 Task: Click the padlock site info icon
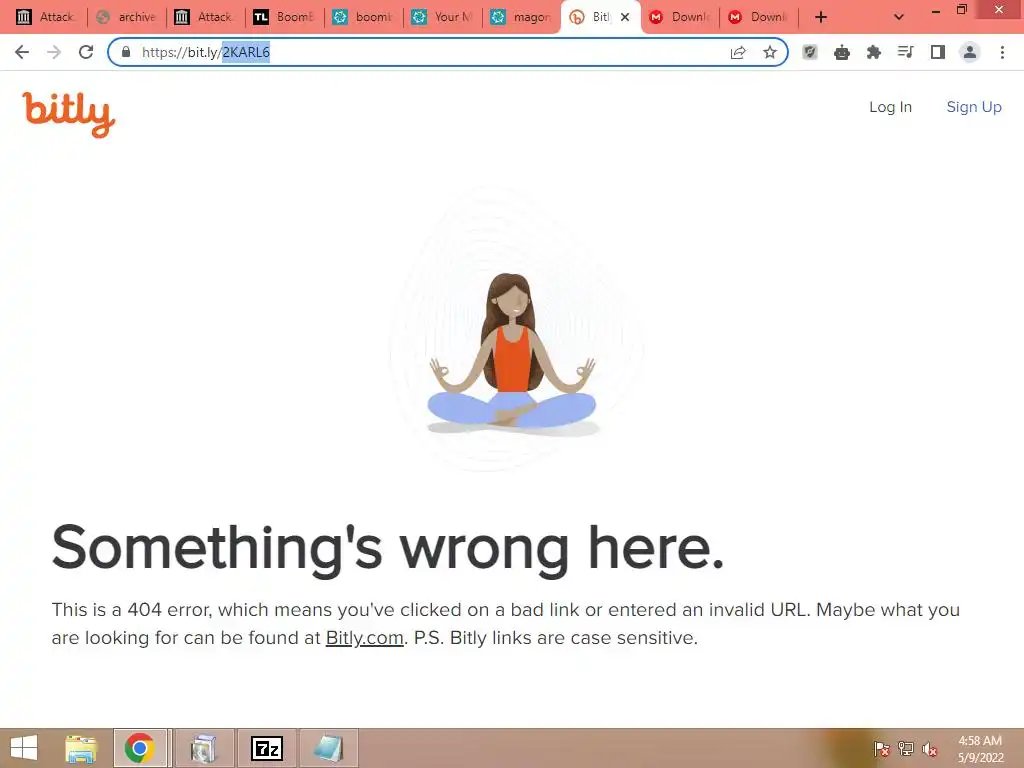[x=126, y=52]
